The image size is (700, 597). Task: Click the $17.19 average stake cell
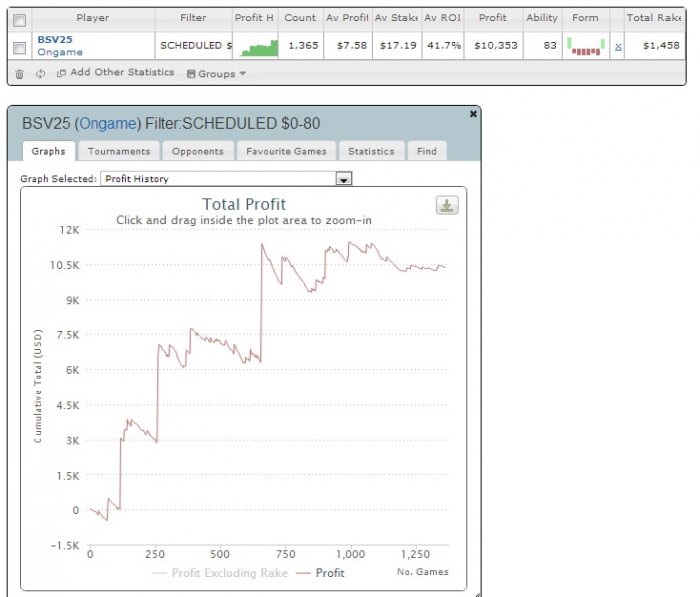pos(397,46)
